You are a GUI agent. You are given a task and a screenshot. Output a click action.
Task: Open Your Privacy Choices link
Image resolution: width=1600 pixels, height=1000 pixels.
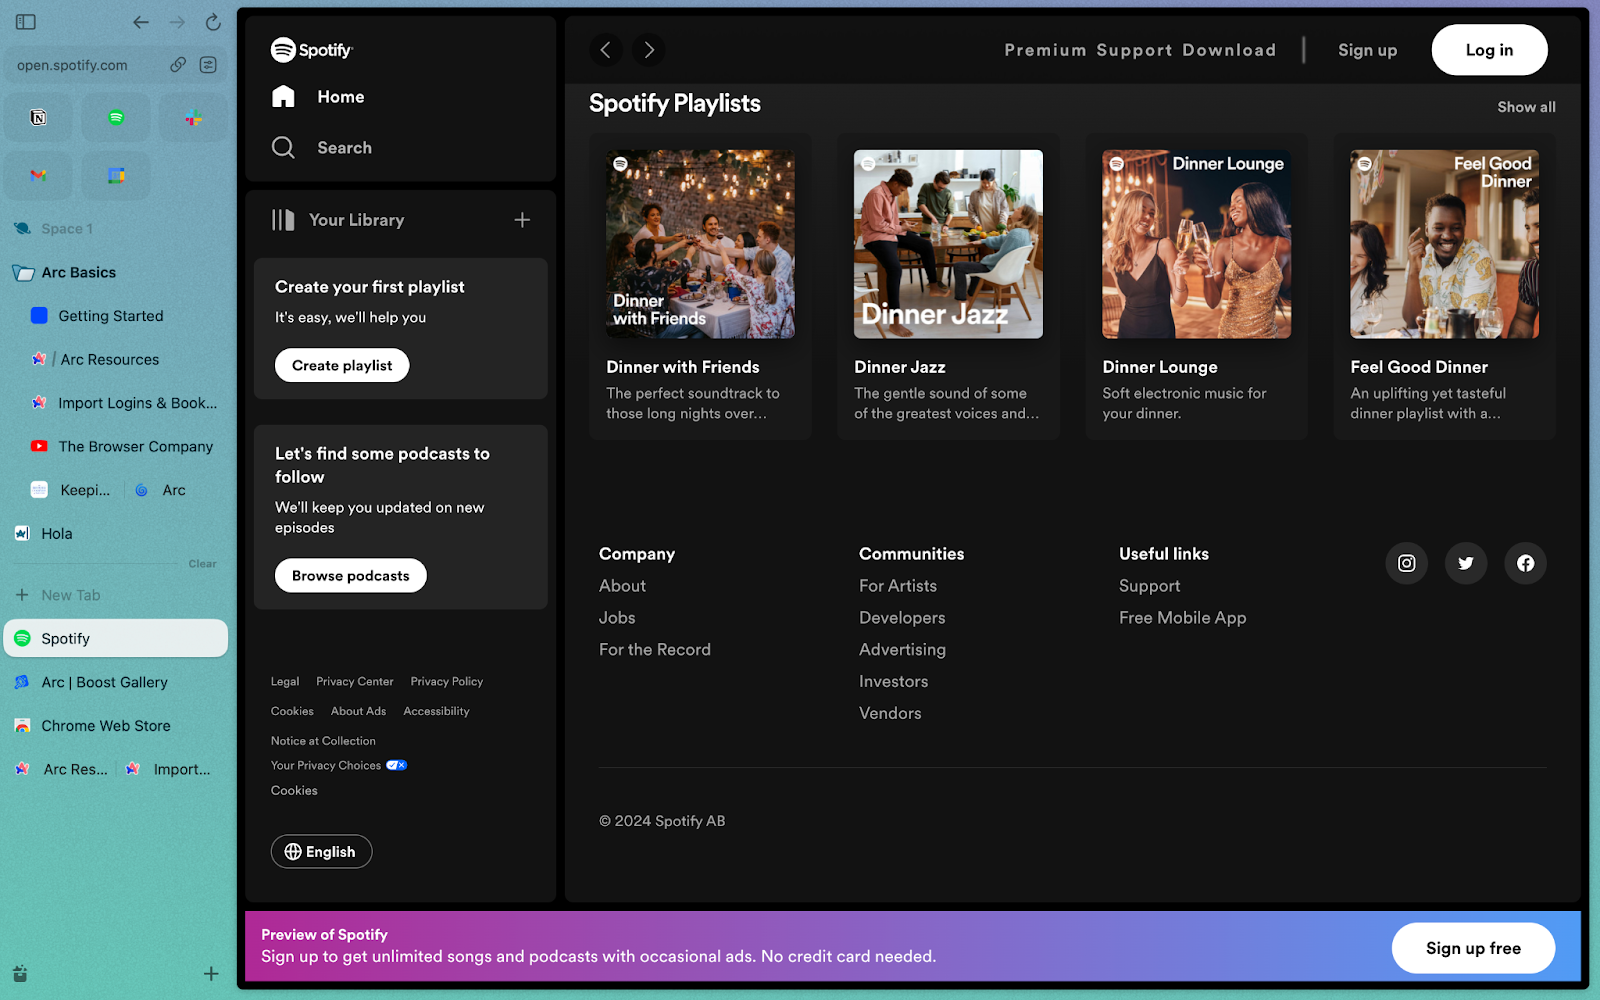coord(339,766)
